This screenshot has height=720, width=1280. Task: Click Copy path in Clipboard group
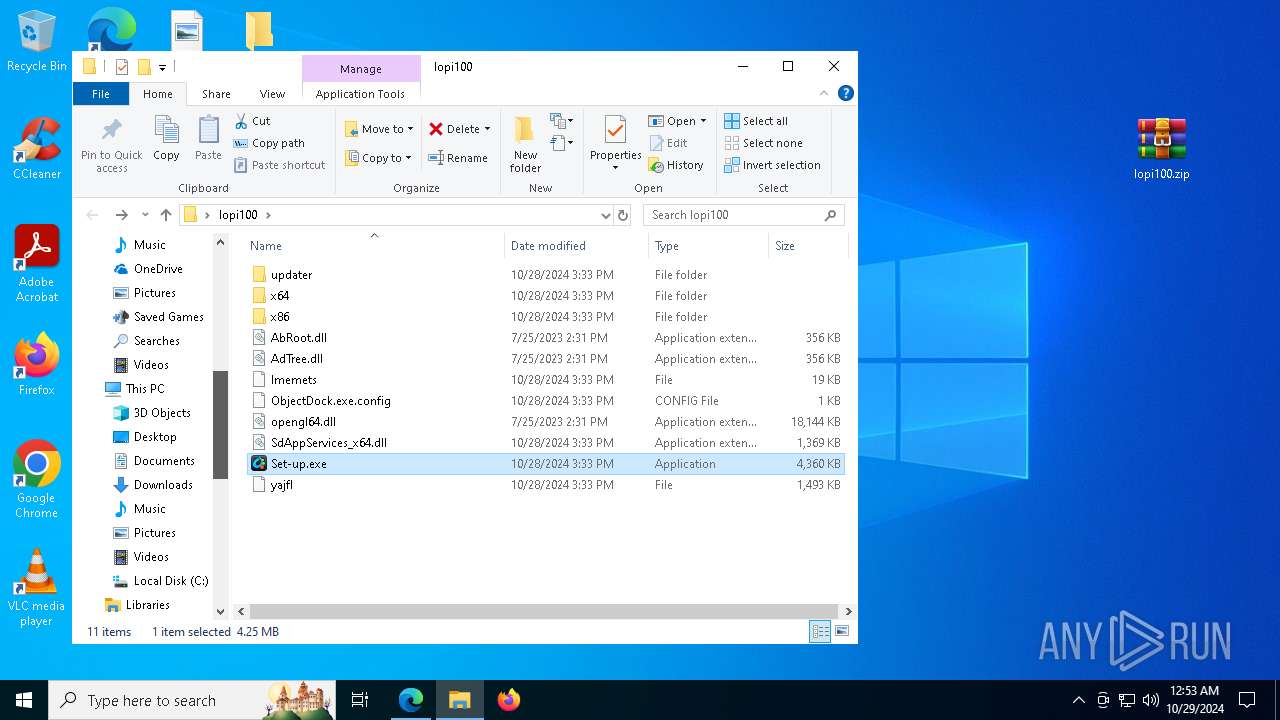pos(269,143)
